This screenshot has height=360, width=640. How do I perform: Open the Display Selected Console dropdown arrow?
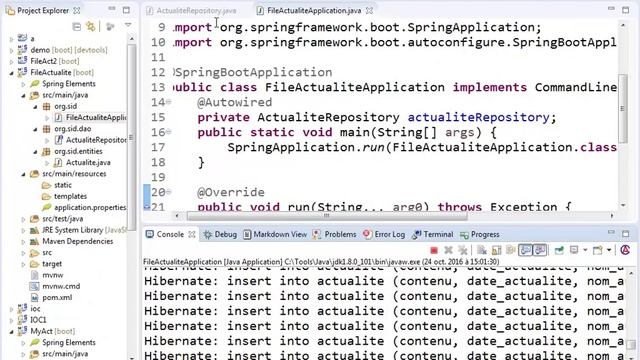click(585, 250)
